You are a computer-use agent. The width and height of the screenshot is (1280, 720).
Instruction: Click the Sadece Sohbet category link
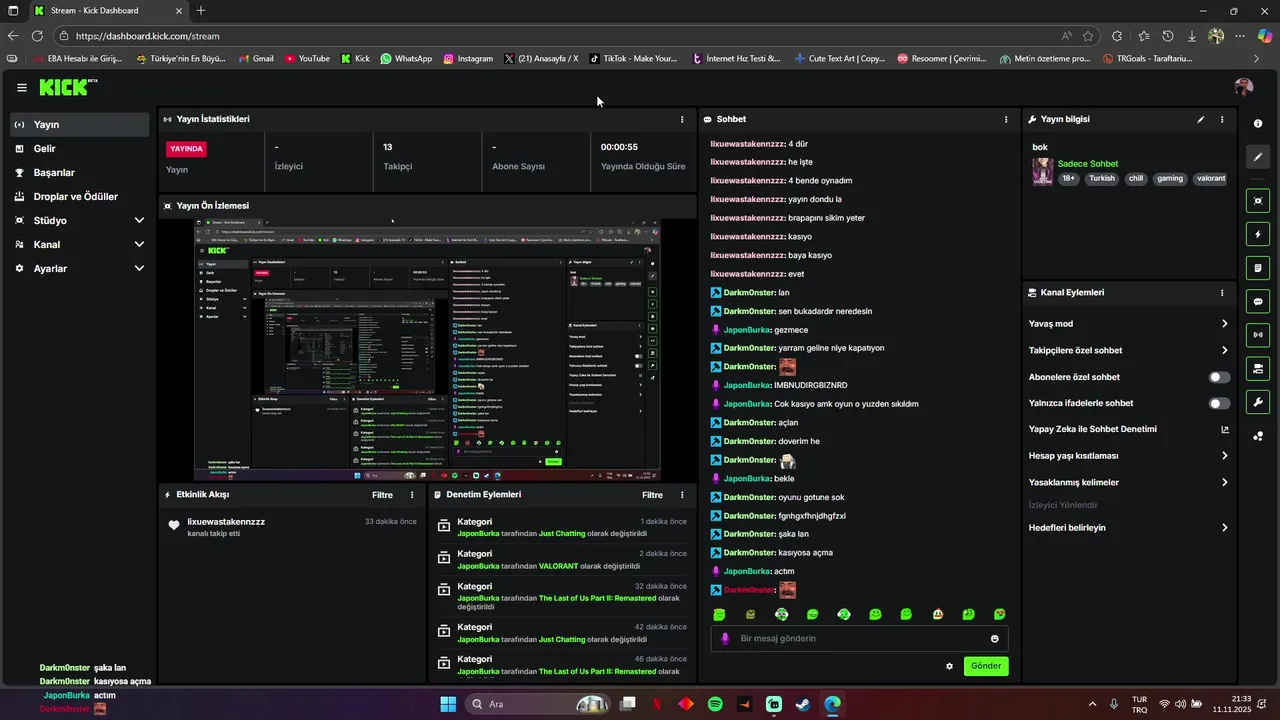click(1088, 164)
